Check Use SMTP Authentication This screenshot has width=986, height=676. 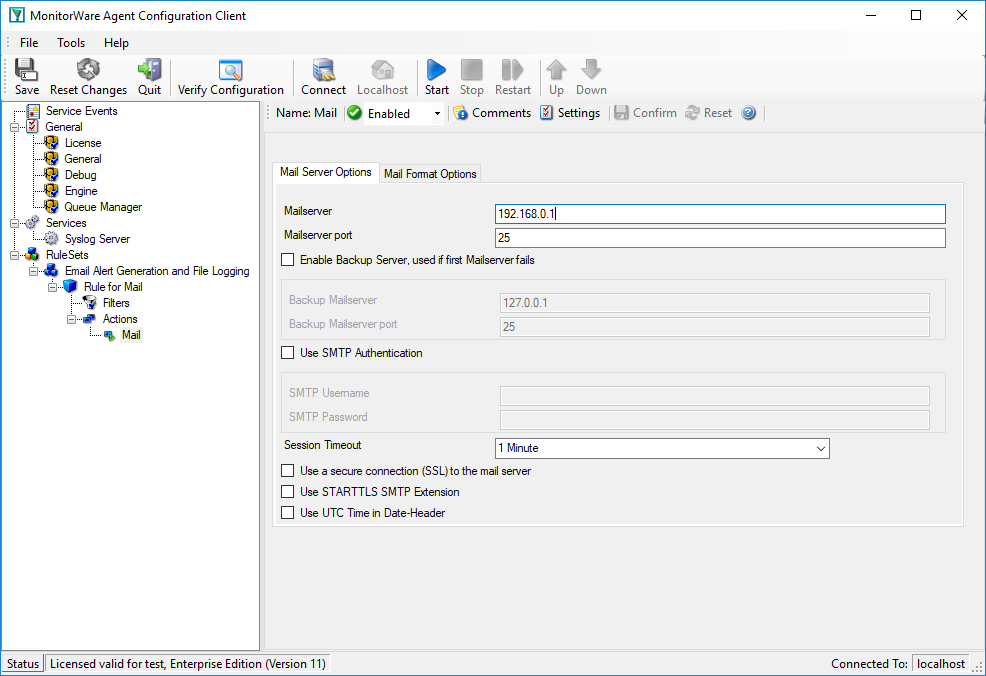pos(287,353)
